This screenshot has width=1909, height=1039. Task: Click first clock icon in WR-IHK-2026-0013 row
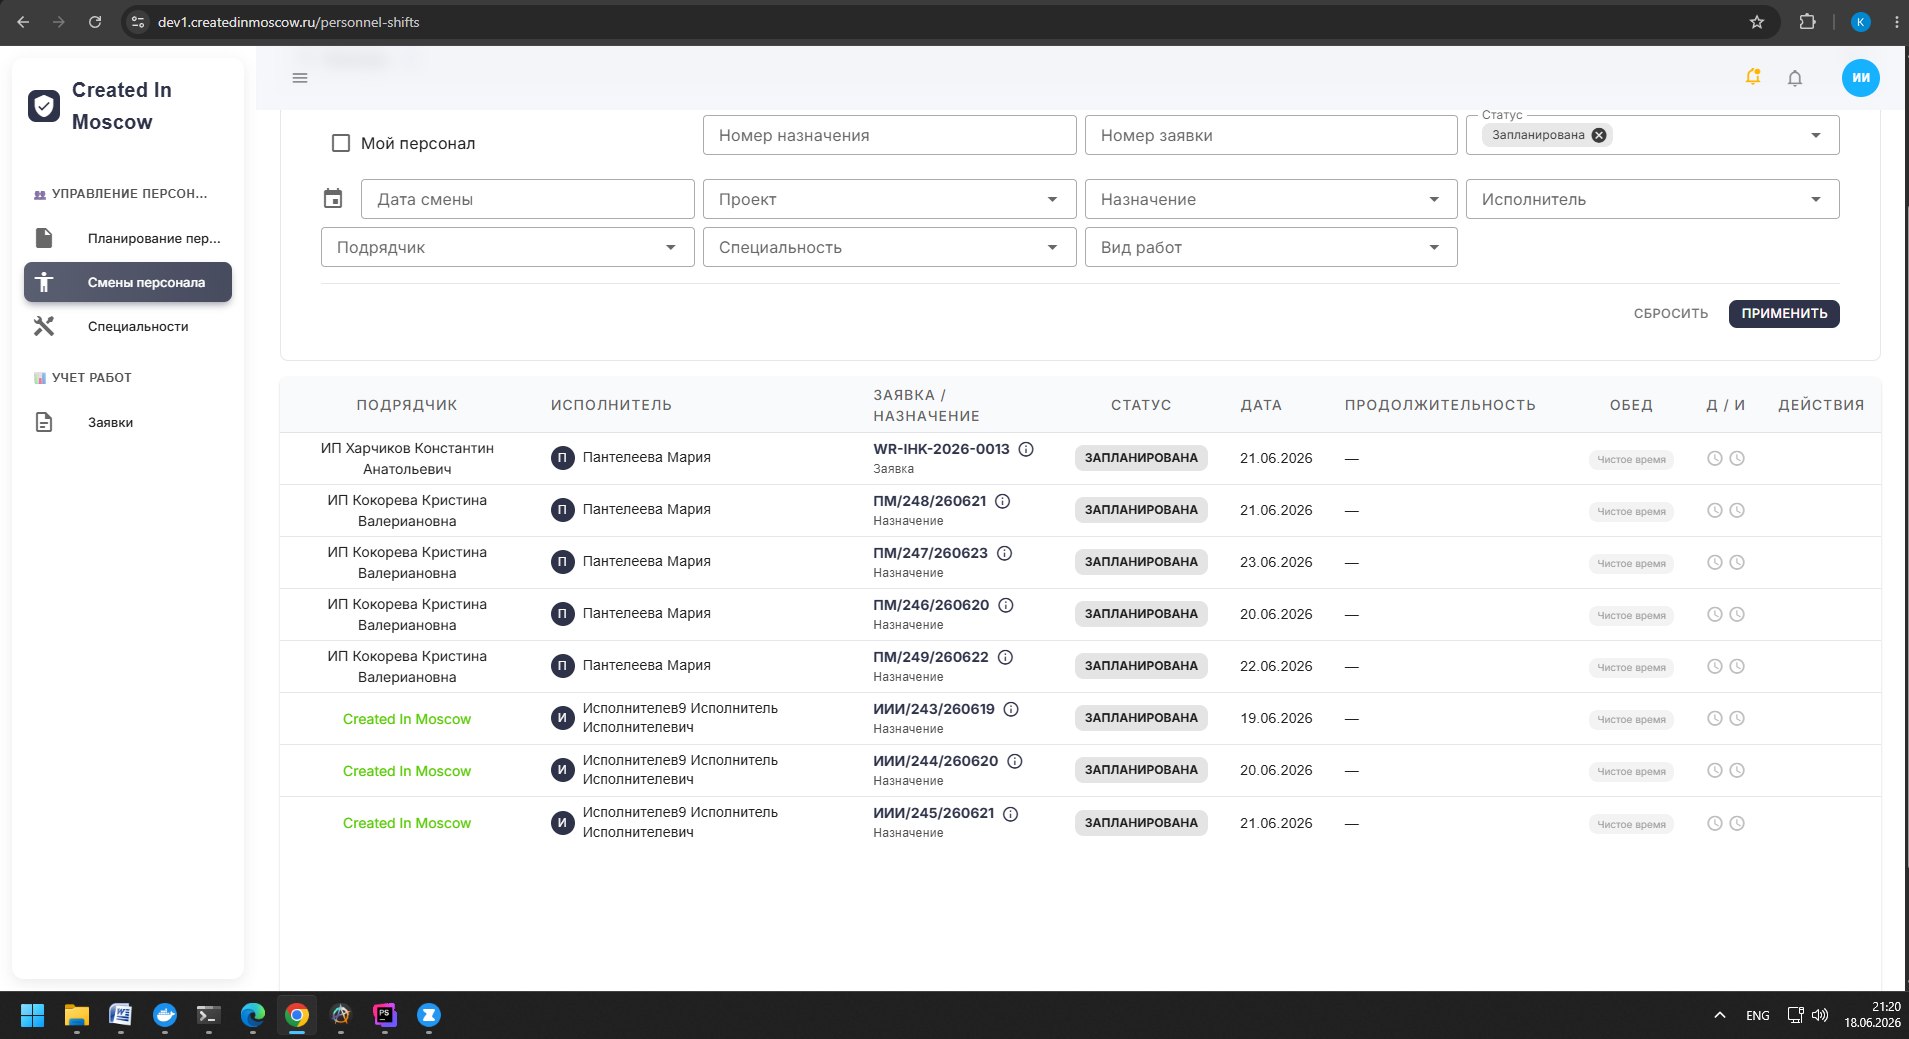1714,458
